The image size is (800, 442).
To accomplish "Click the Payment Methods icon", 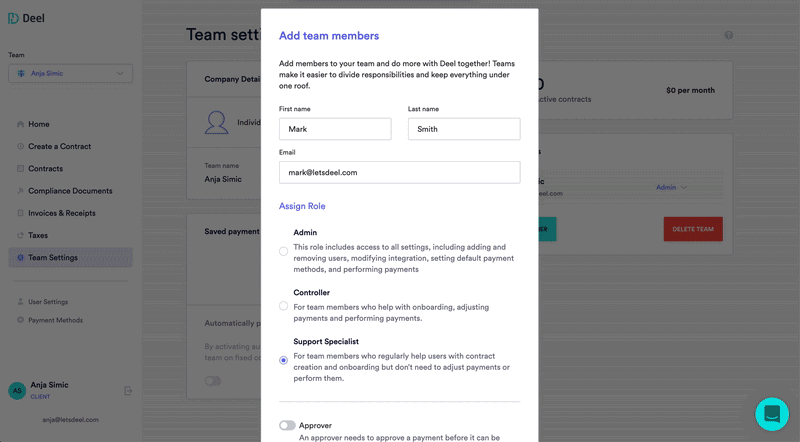I will point(20,320).
